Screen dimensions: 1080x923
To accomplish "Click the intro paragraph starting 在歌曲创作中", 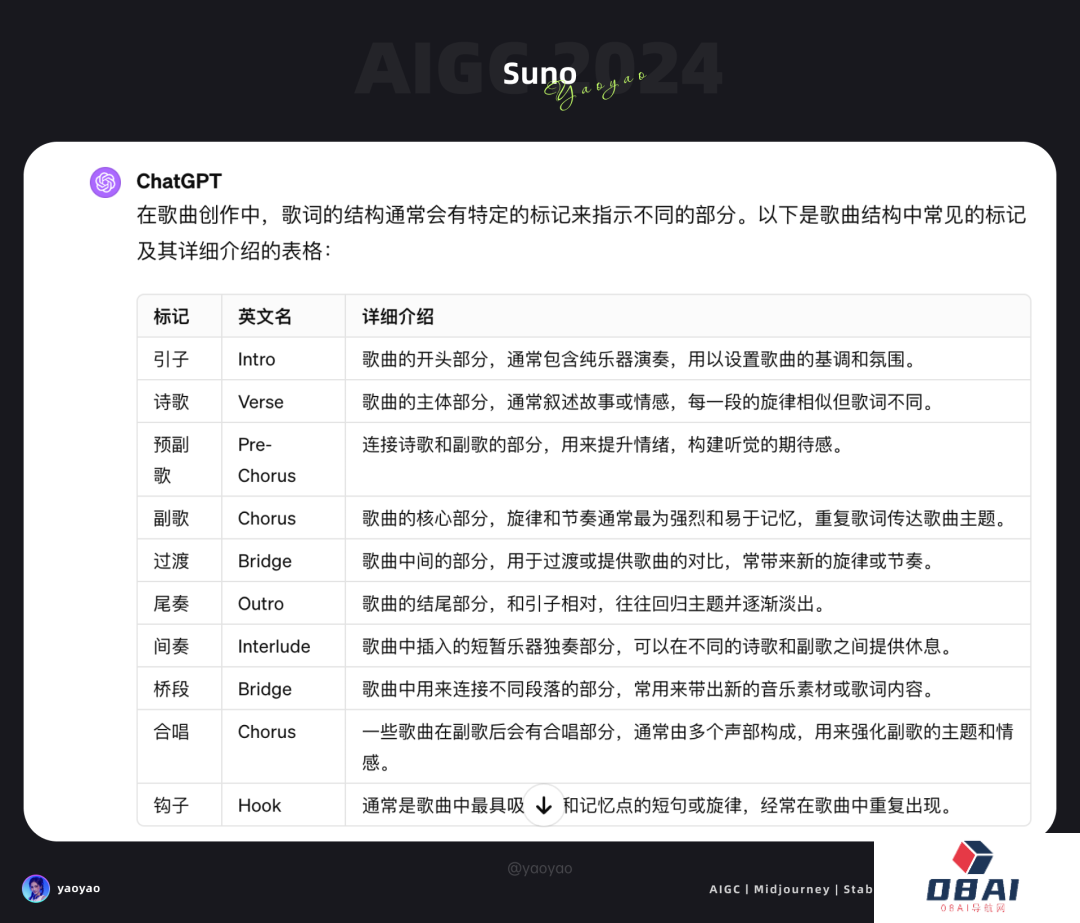I will (581, 233).
